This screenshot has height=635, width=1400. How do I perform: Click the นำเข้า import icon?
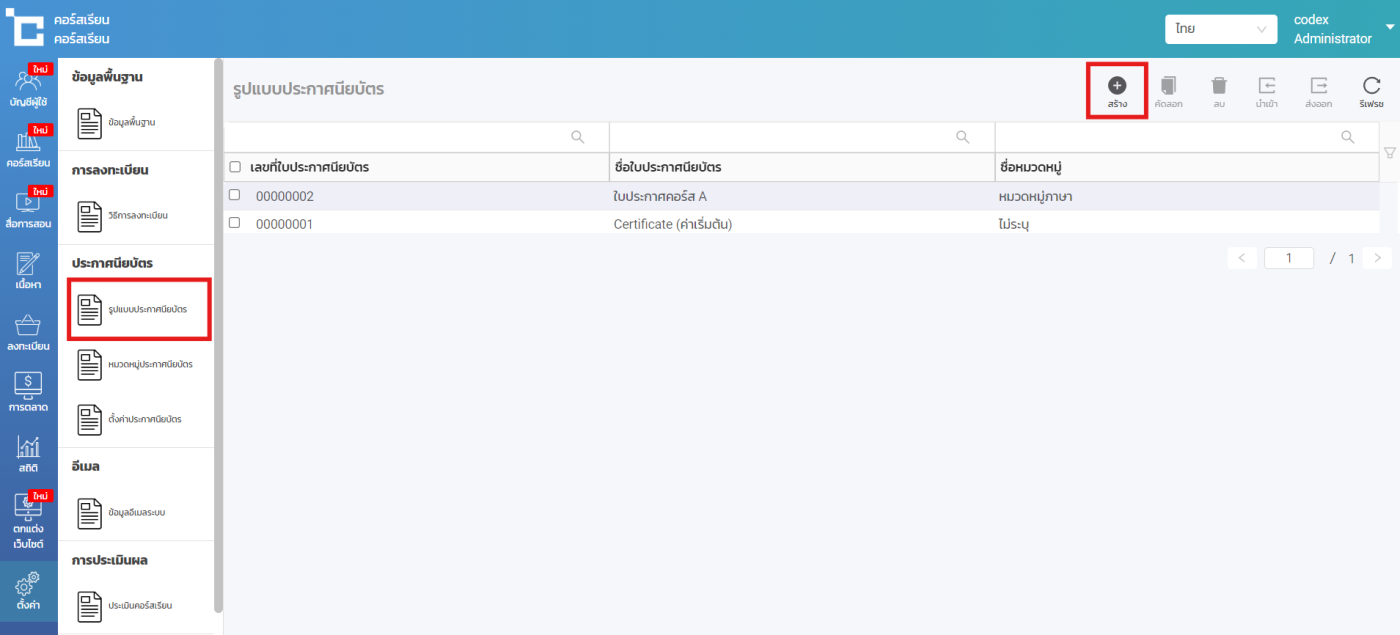pos(1267,86)
